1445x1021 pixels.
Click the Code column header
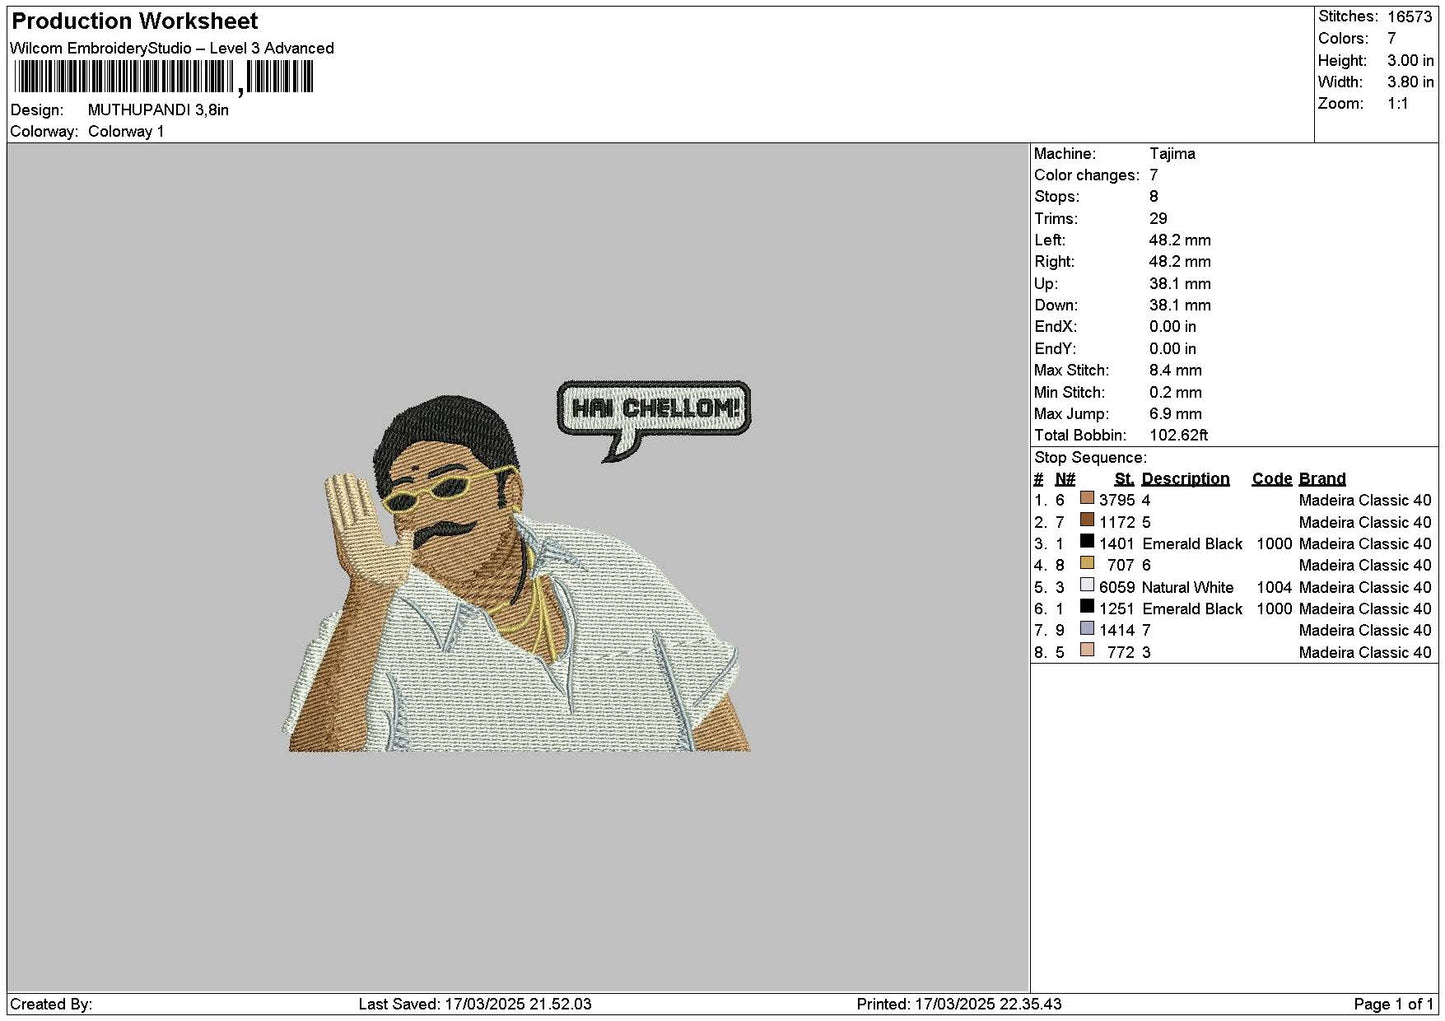point(1272,479)
